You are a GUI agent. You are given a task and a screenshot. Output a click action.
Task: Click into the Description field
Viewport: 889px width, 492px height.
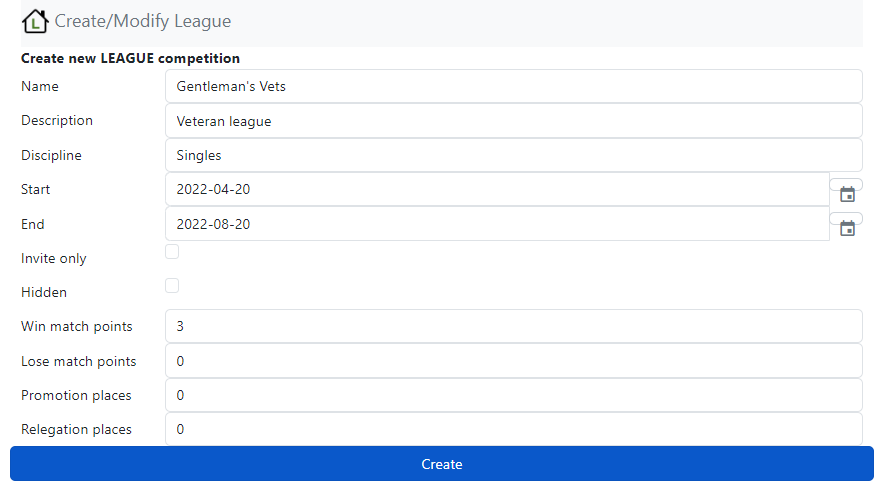513,121
